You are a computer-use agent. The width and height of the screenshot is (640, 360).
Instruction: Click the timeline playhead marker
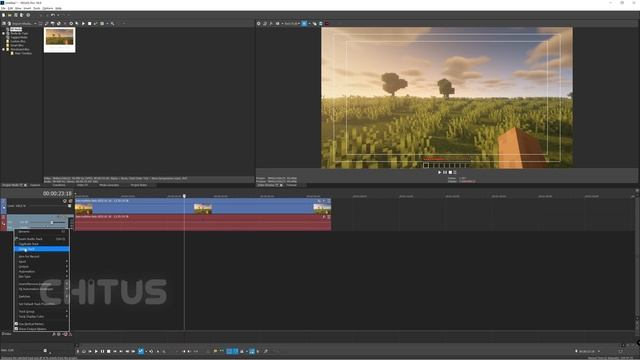pyautogui.click(x=184, y=196)
